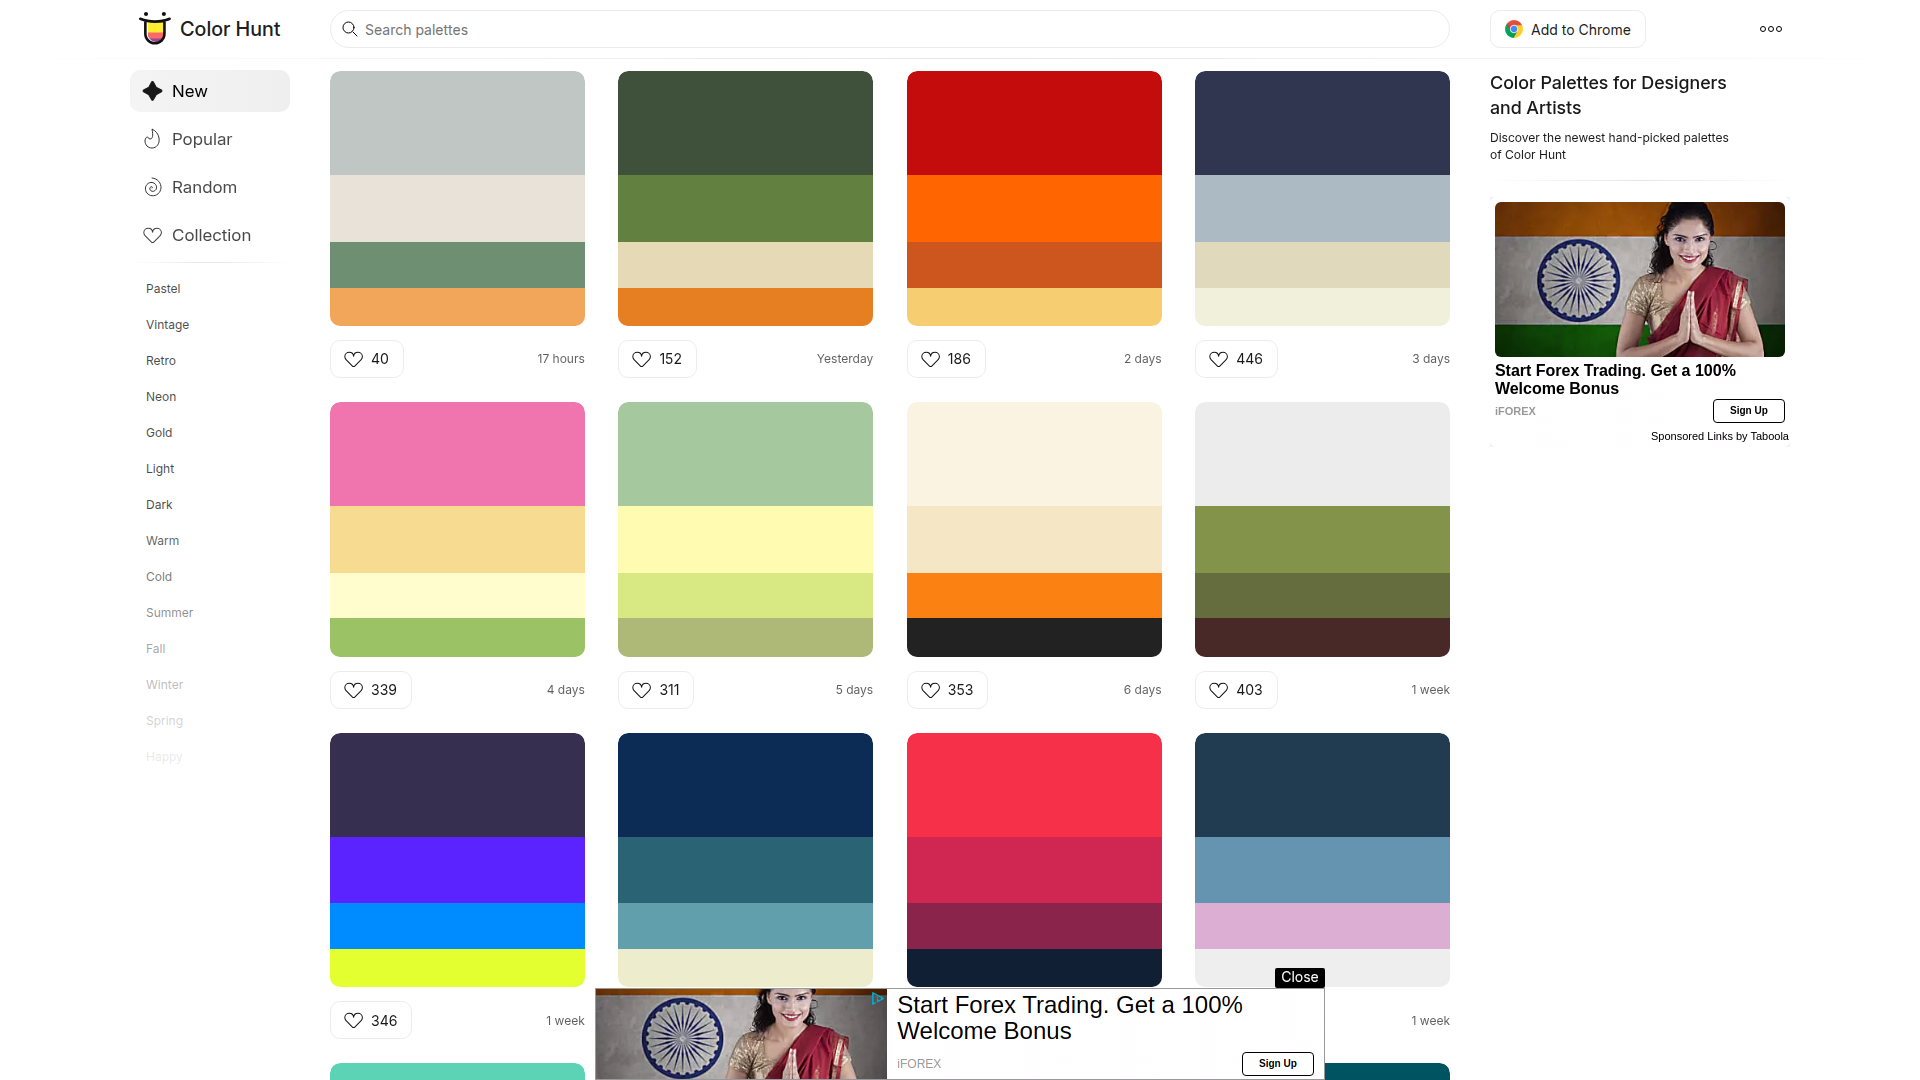Viewport: 1920px width, 1080px height.
Task: Click the dark navy swatch atop the 446-like palette
Action: 1322,123
